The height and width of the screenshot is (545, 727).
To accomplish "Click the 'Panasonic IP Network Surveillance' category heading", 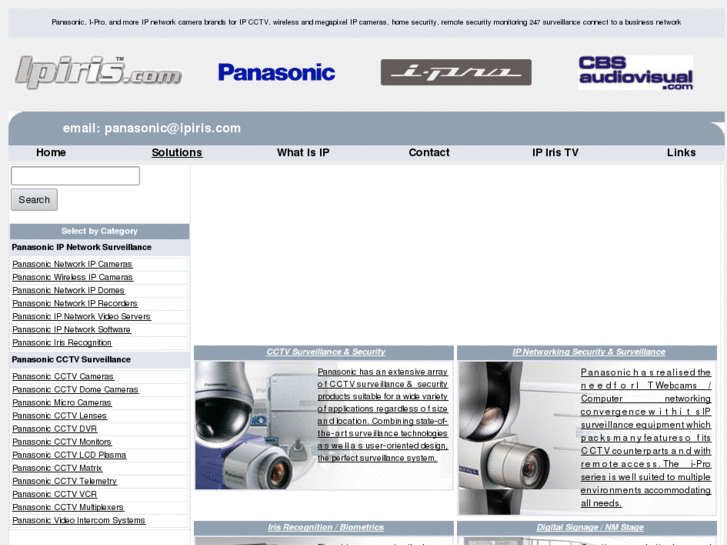I will pyautogui.click(x=82, y=247).
